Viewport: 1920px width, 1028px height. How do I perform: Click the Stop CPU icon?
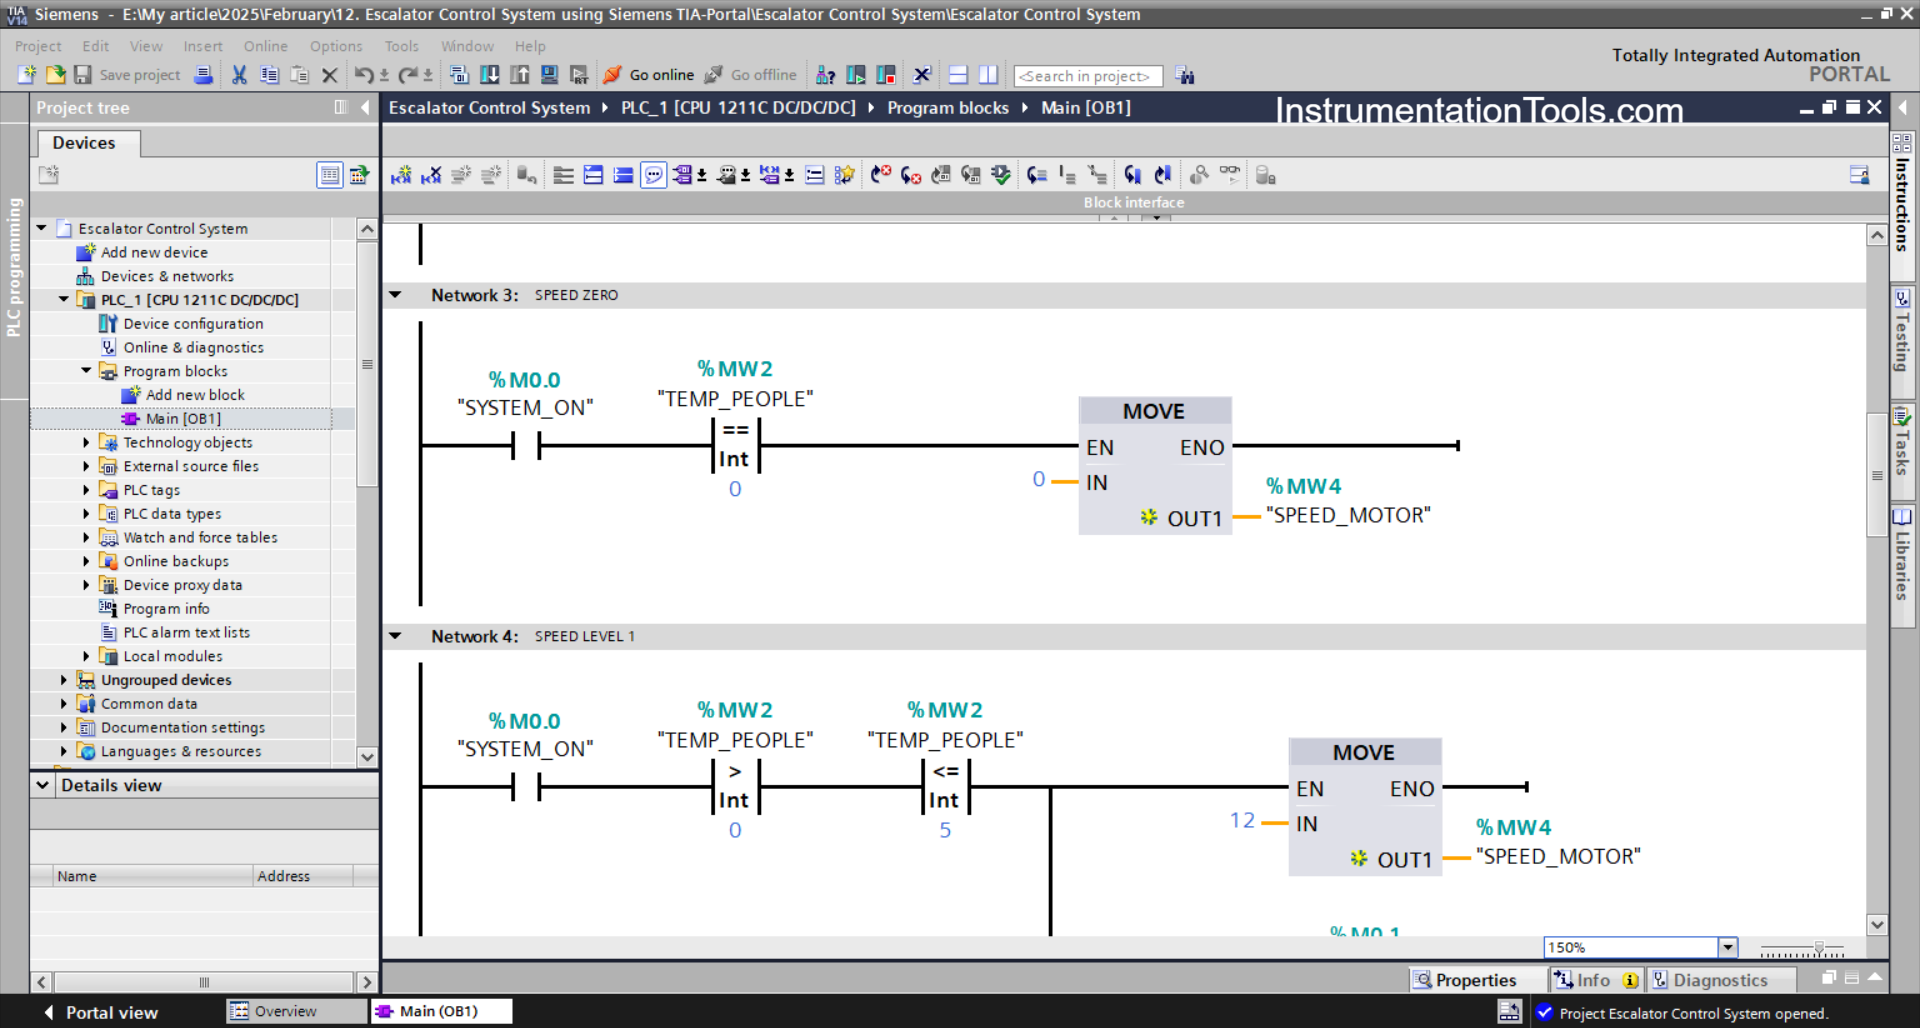[x=886, y=75]
